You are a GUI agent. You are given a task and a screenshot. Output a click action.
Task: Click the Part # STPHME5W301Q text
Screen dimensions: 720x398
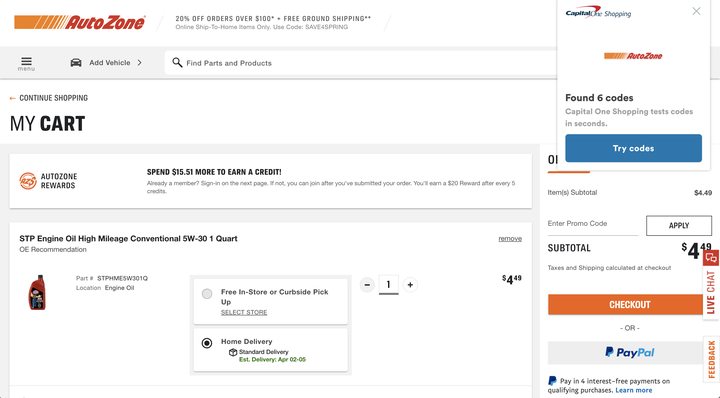112,278
